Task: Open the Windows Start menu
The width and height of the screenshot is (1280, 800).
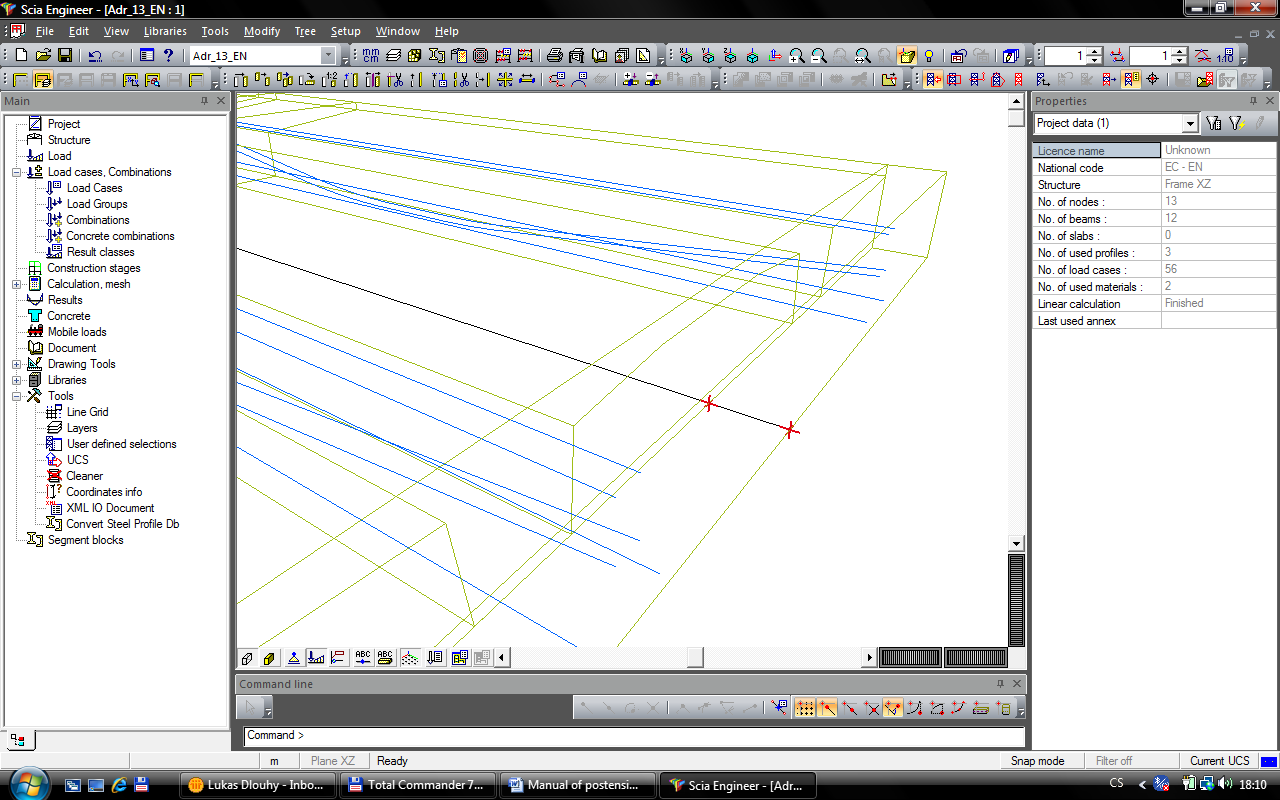Action: [x=27, y=784]
